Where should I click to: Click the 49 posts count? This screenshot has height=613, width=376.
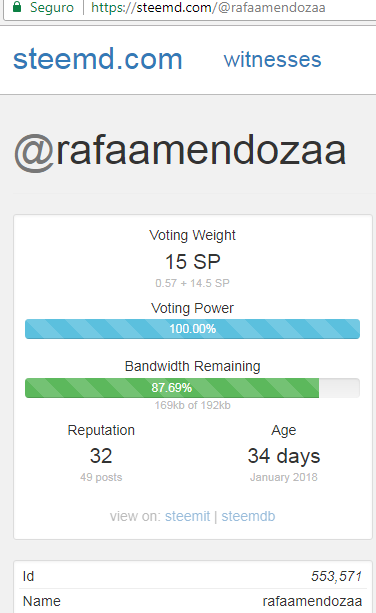101,477
